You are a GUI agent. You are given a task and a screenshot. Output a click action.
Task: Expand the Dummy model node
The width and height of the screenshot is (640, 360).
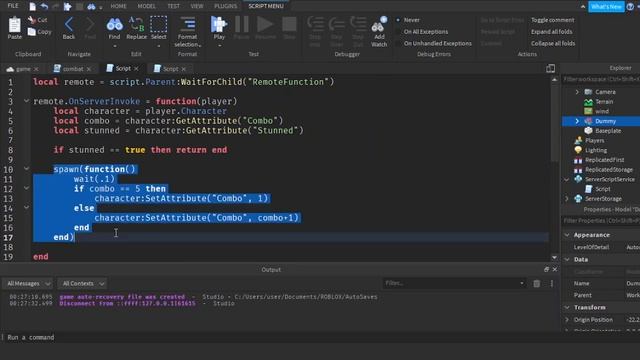tap(577, 121)
